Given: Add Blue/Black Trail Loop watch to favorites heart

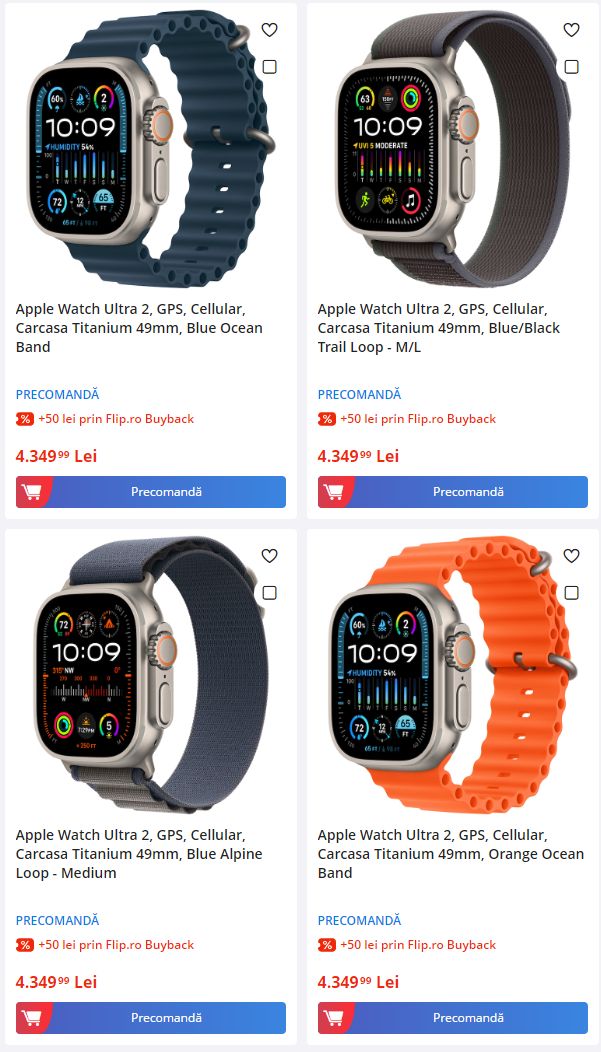Looking at the screenshot, I should pos(571,30).
